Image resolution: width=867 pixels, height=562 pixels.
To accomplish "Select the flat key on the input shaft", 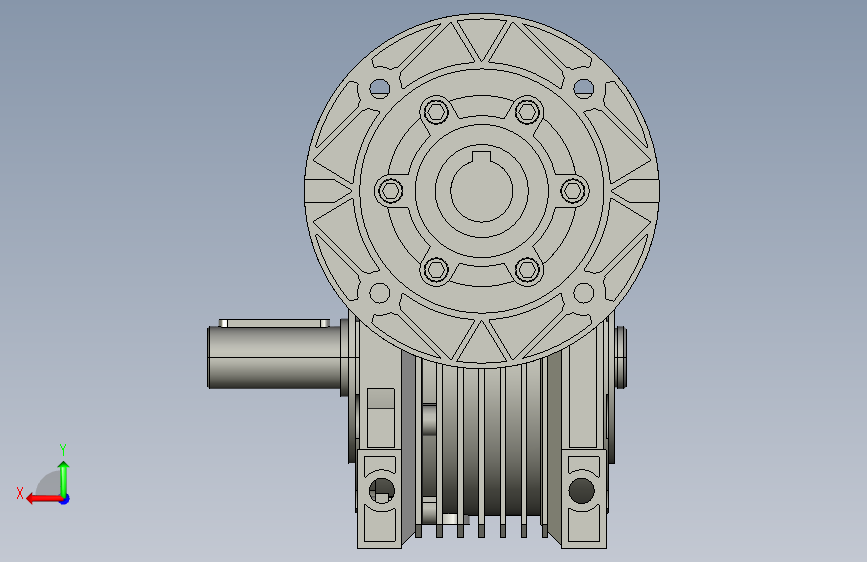I will 274,323.
